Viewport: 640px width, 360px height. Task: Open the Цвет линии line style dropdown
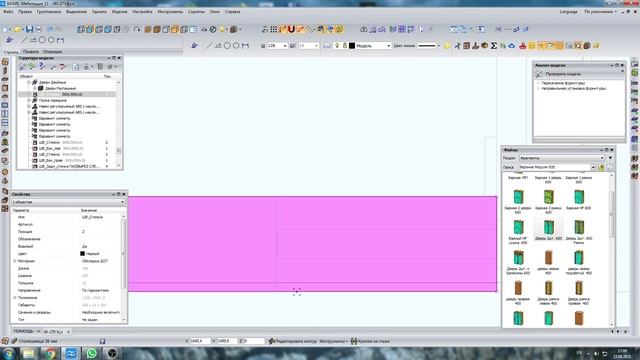tap(438, 46)
